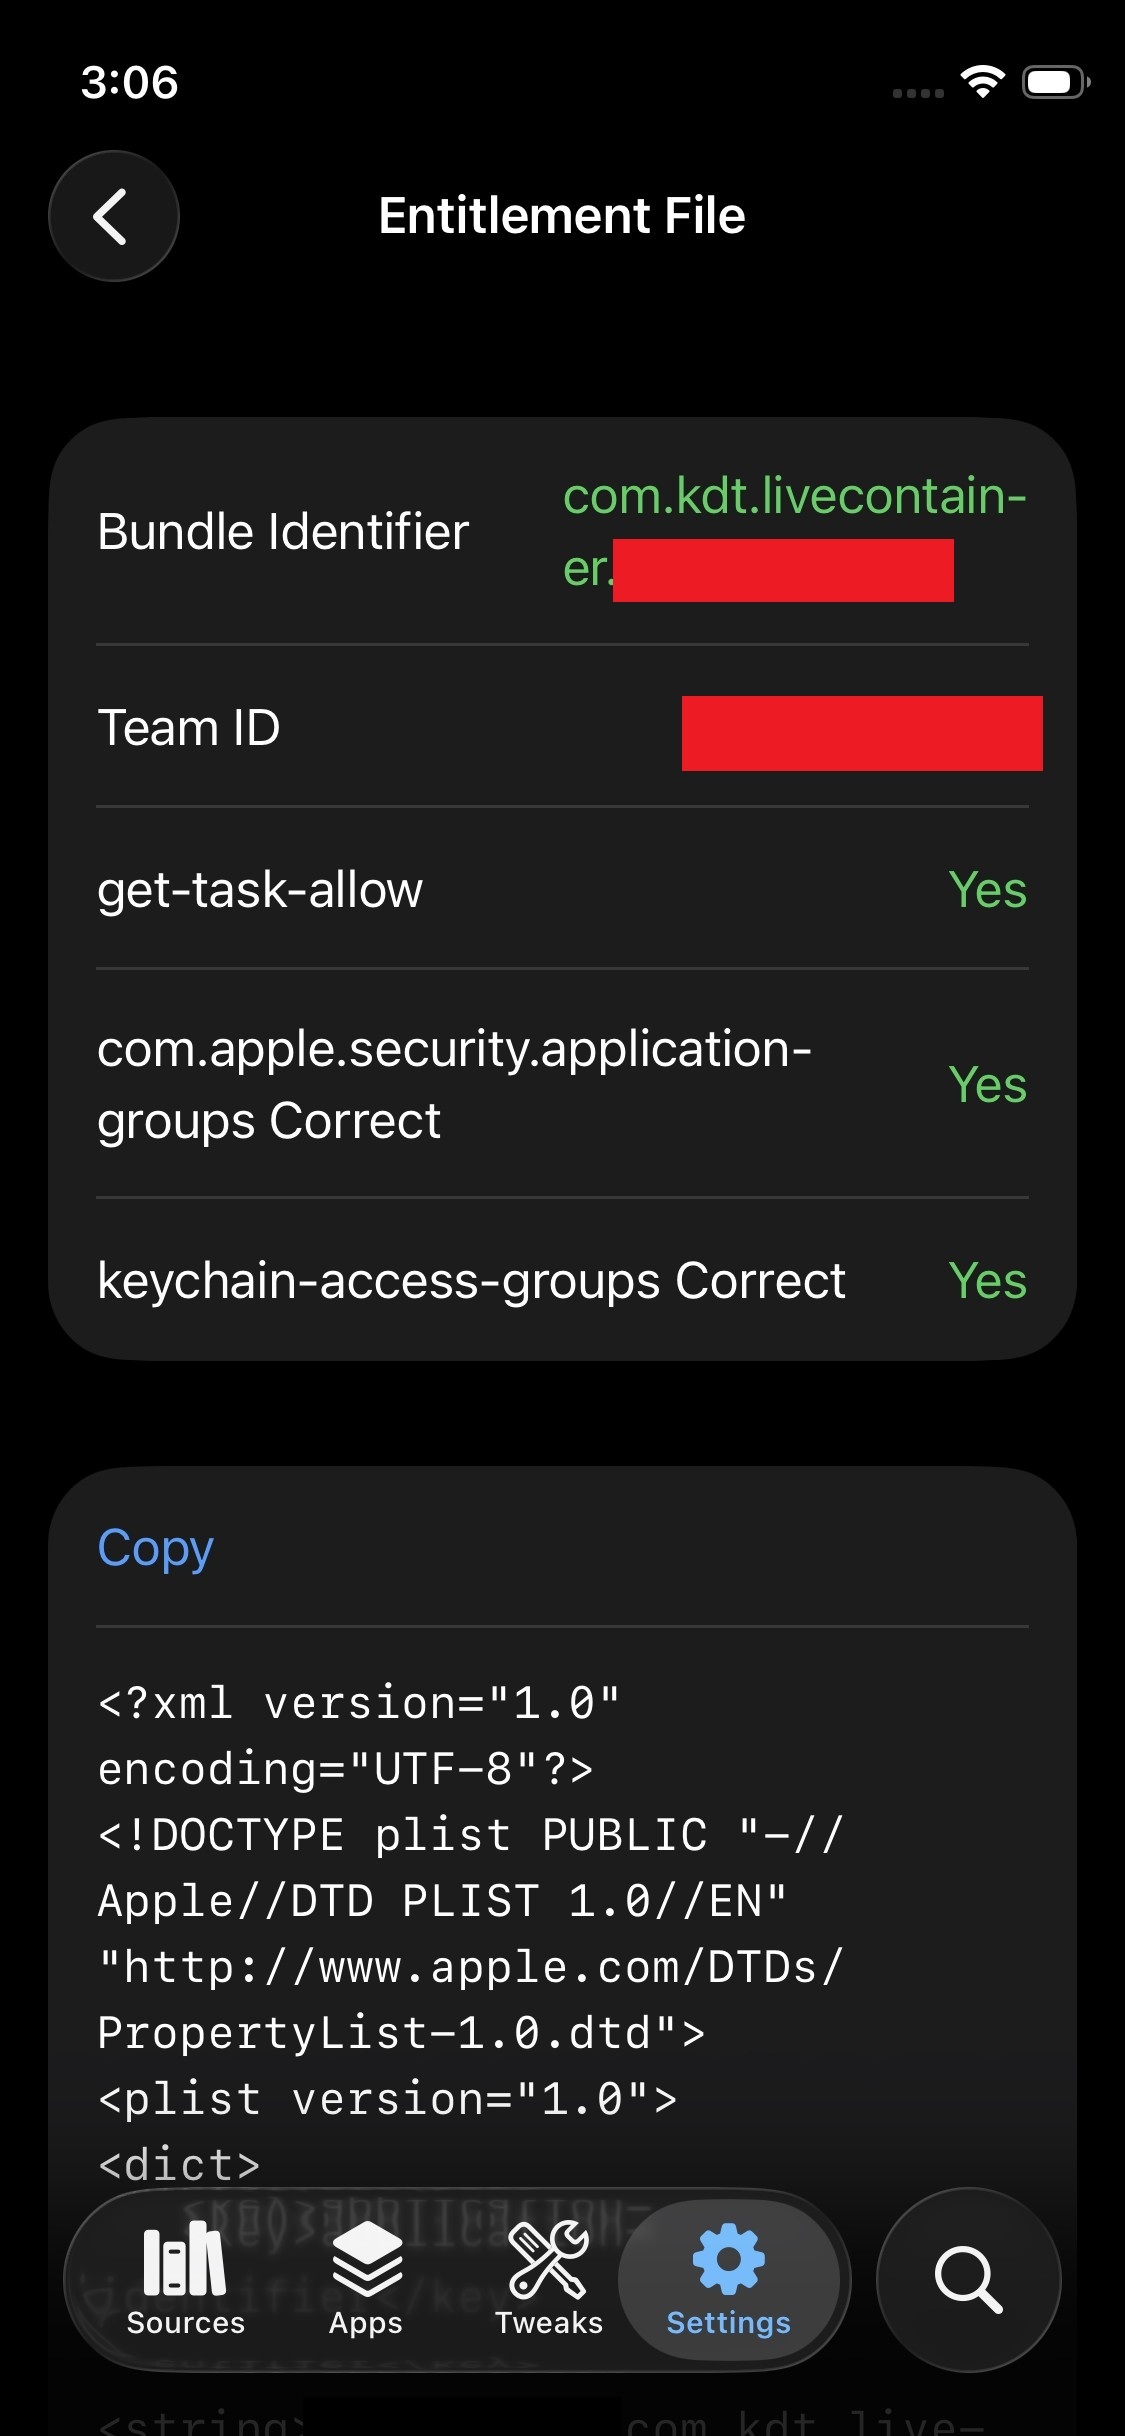Tap the Entitlement File title
Screen dimensions: 1125x2436
tap(562, 214)
